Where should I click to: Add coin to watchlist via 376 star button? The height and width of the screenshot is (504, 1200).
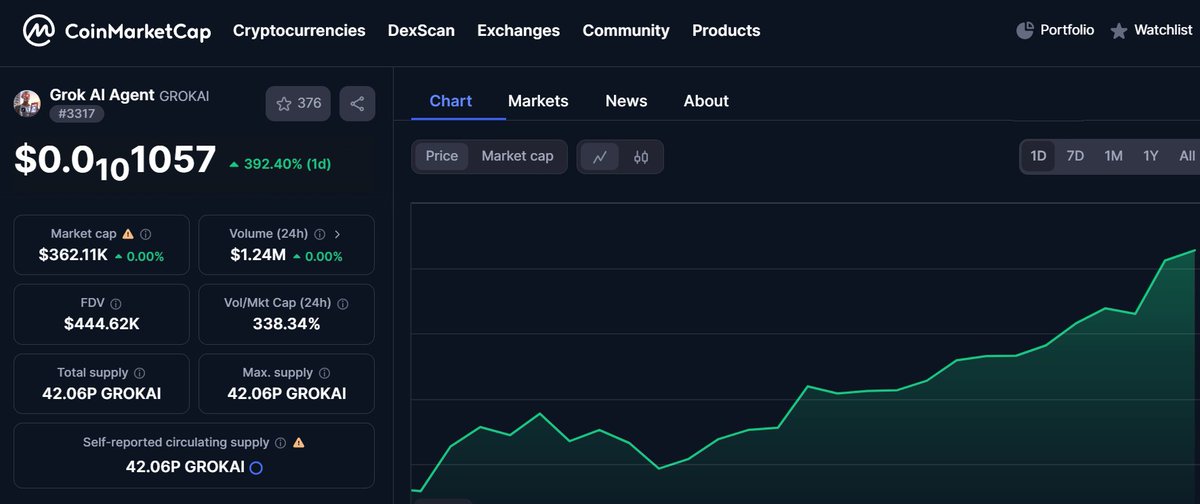(x=298, y=104)
